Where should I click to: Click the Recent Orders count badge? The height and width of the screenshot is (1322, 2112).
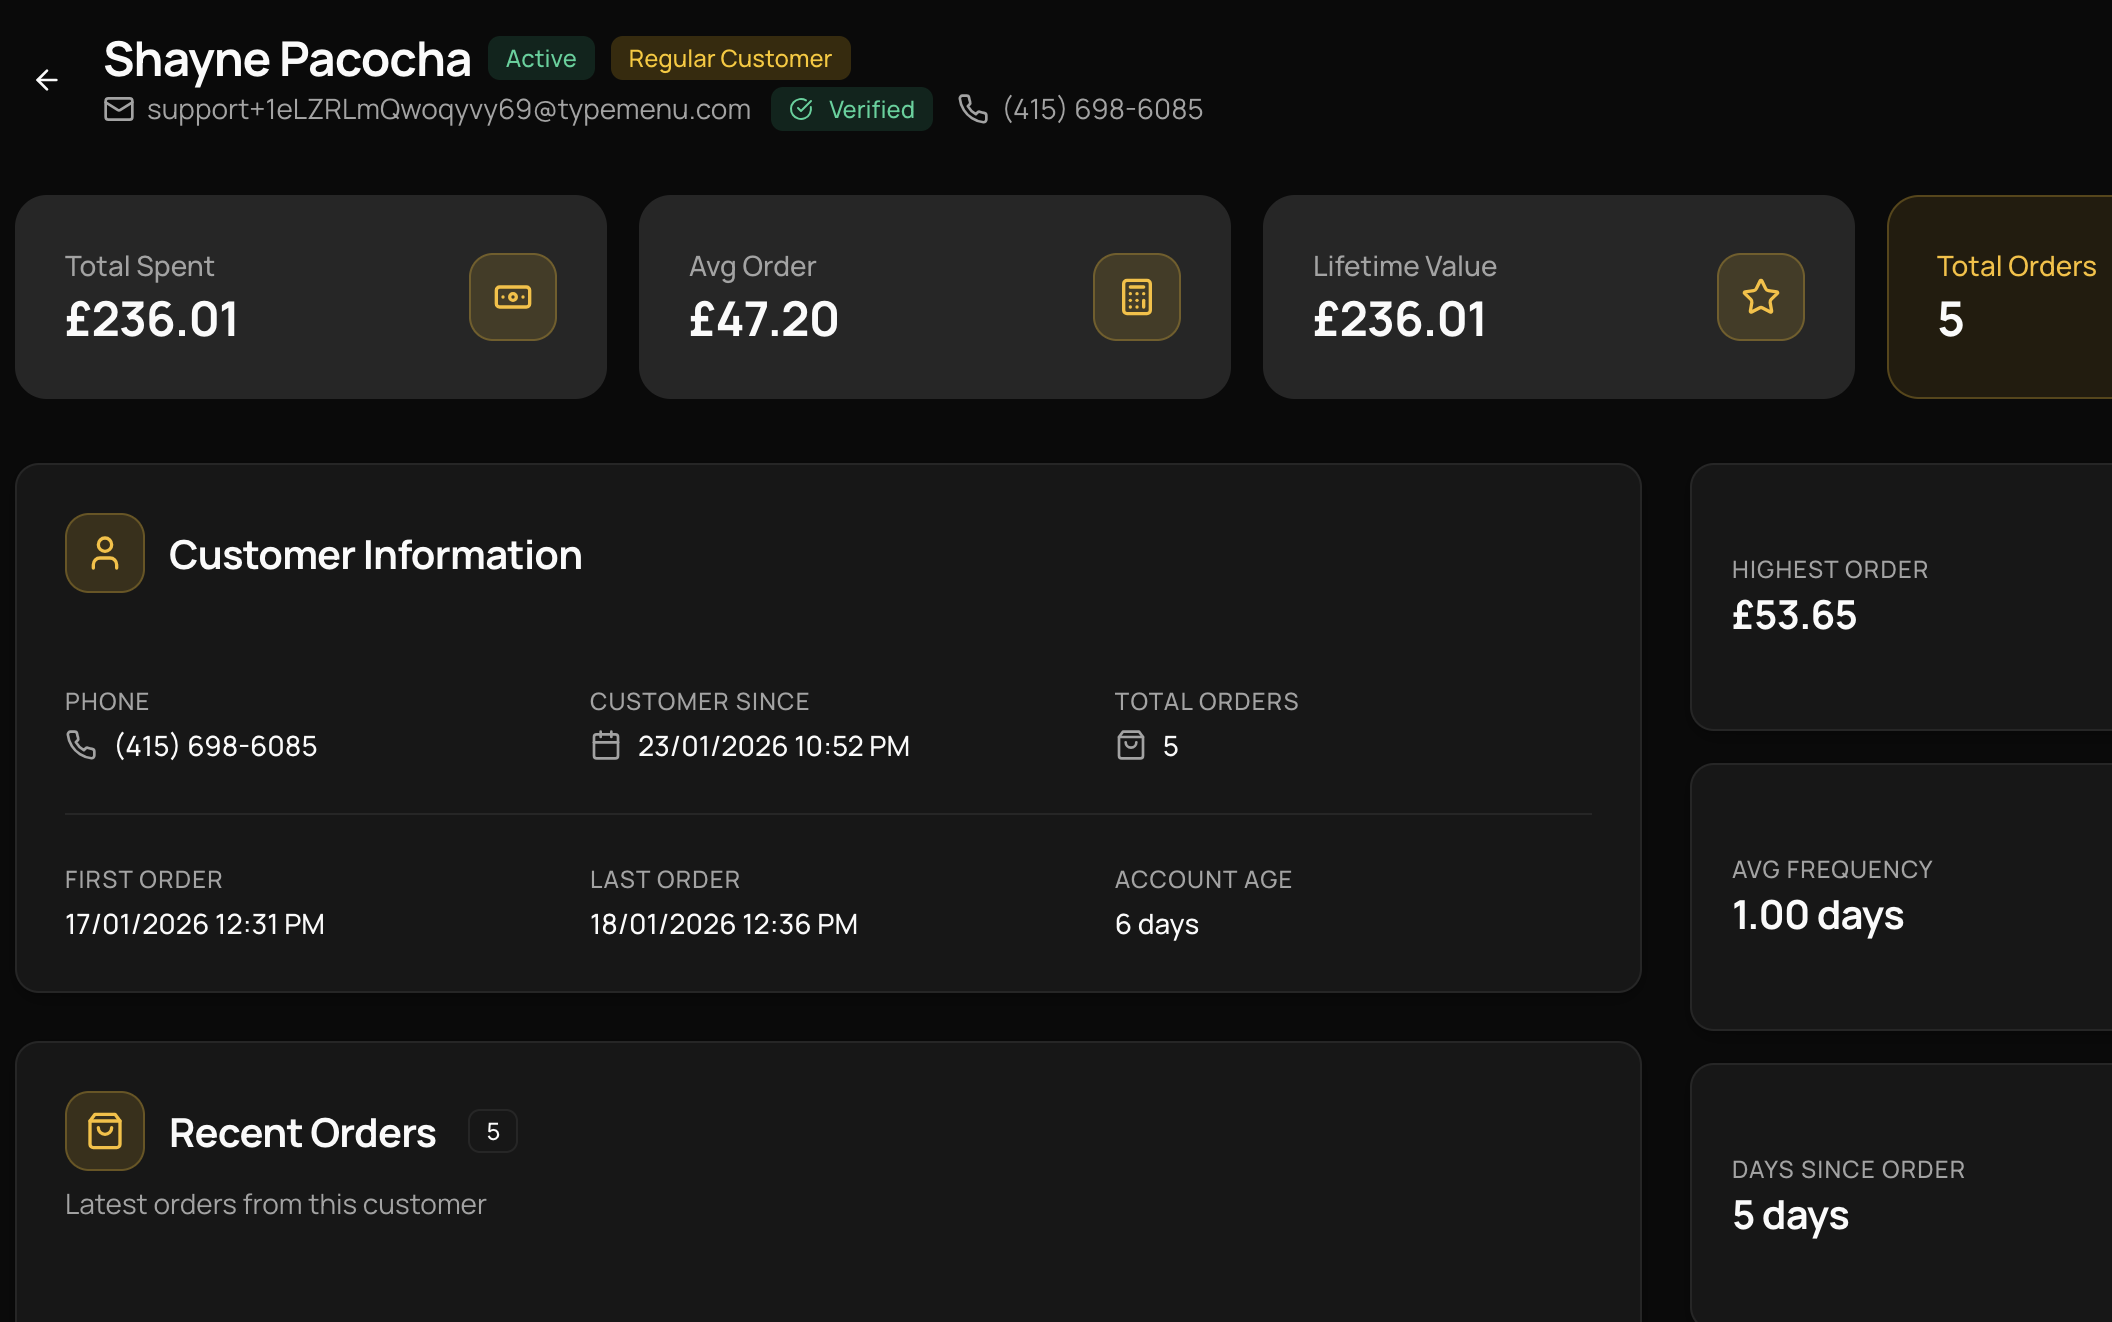pyautogui.click(x=493, y=1131)
